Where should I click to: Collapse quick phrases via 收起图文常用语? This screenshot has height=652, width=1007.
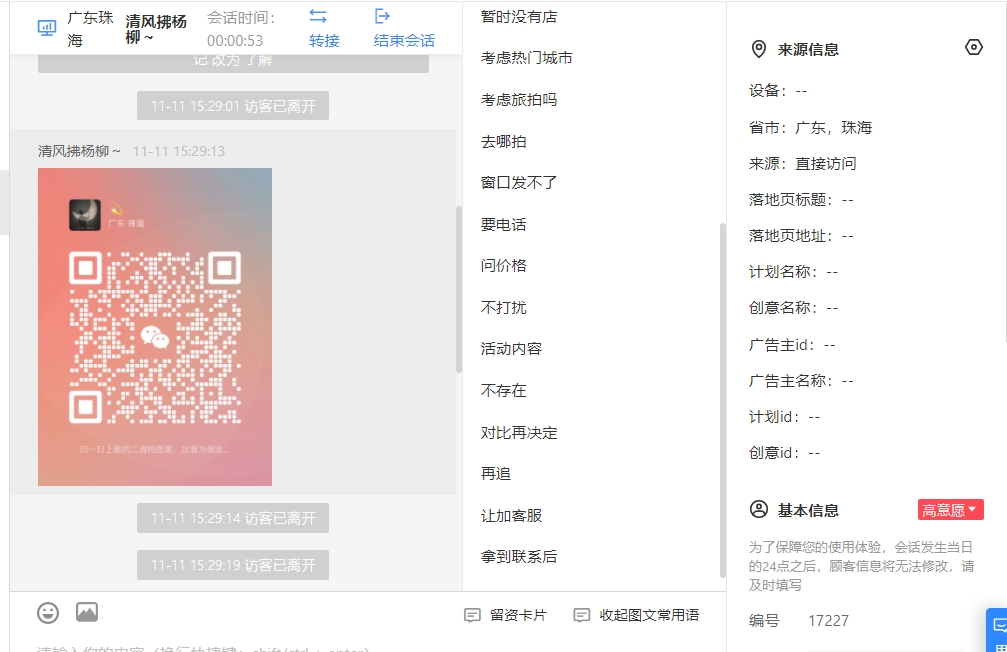click(x=636, y=615)
